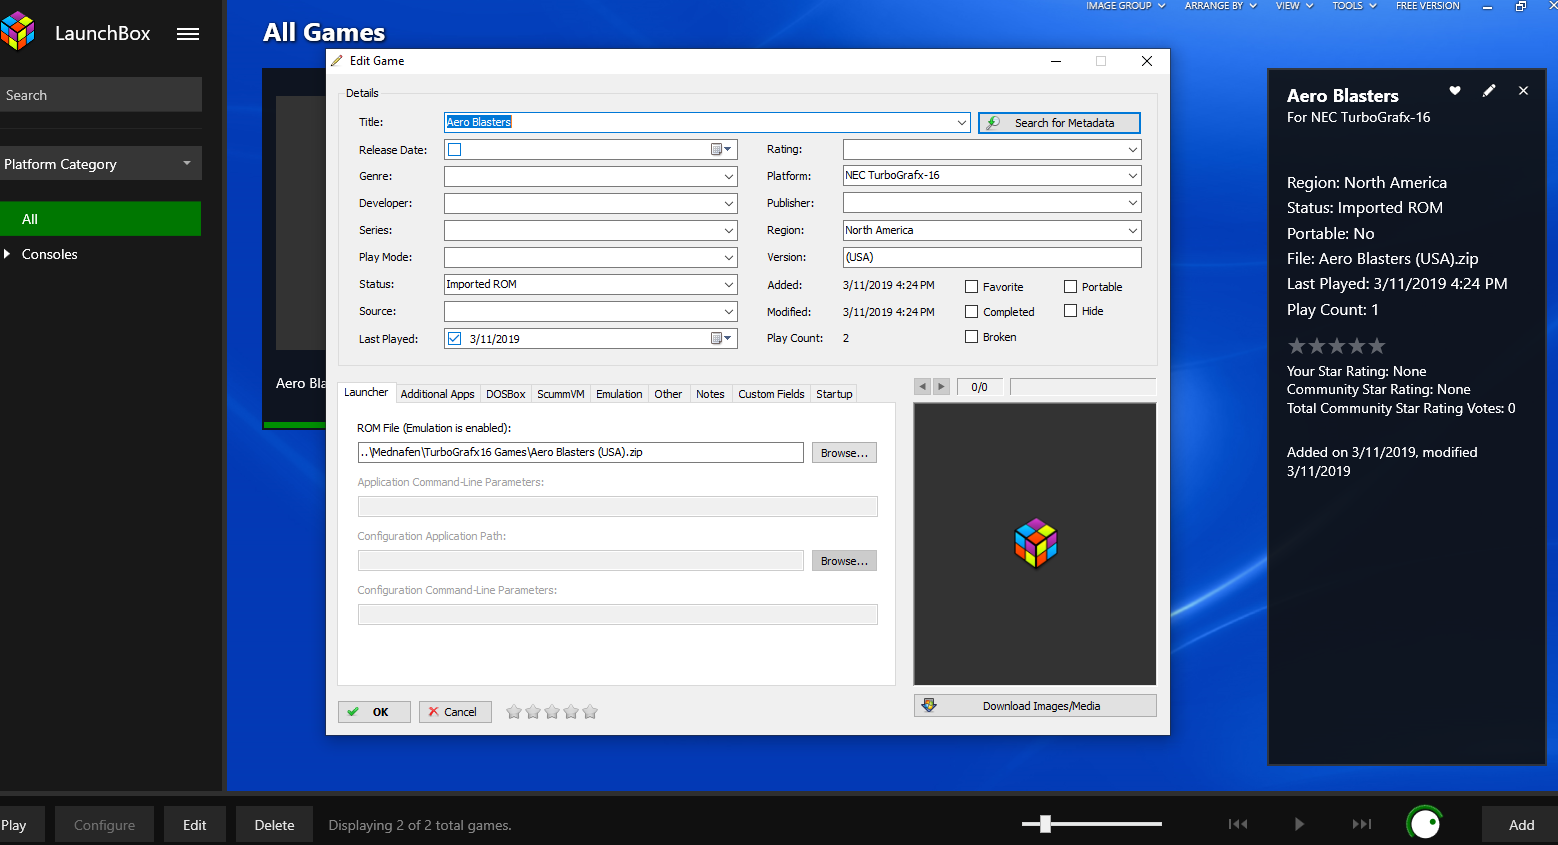Open the hamburger menu next to LaunchBox

(188, 34)
